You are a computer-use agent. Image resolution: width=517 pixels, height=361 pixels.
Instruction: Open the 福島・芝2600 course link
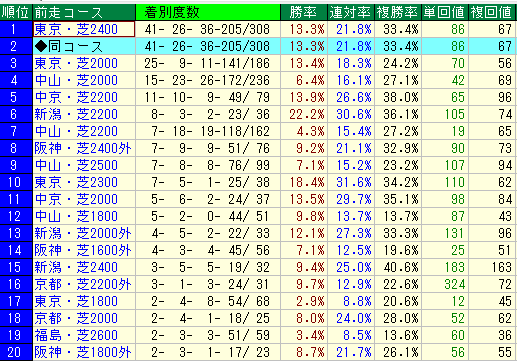coord(76,335)
